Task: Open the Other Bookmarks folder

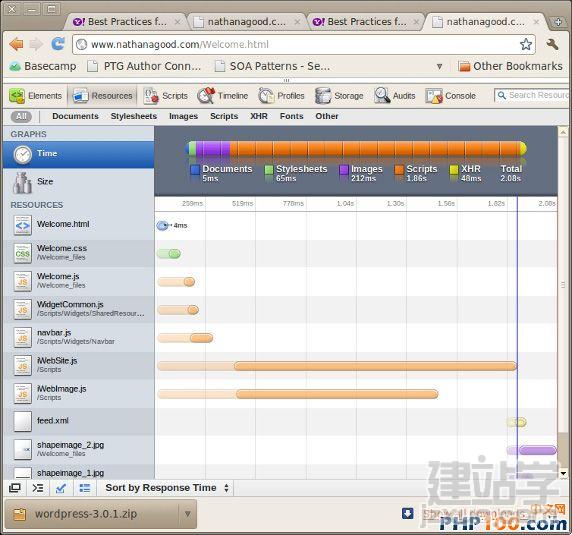Action: pyautogui.click(x=510, y=66)
